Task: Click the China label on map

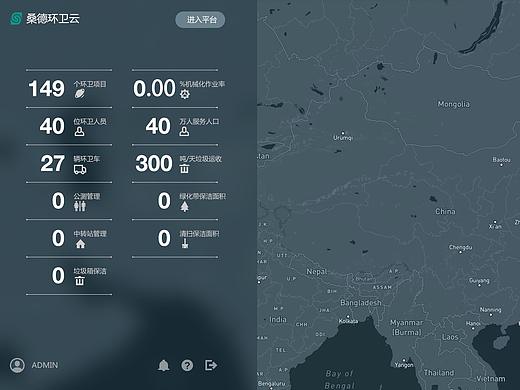Action: [445, 211]
